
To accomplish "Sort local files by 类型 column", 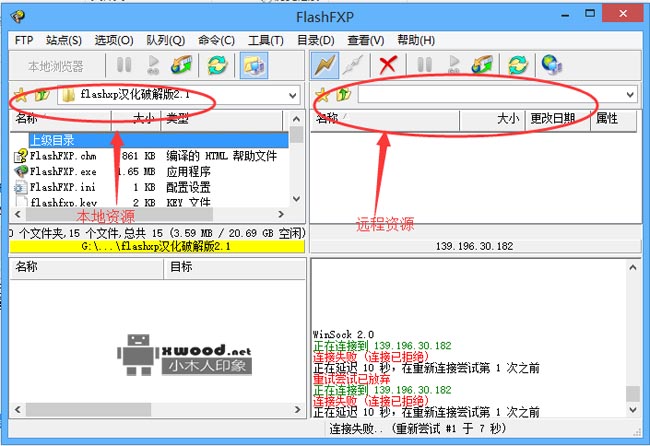I will [222, 119].
